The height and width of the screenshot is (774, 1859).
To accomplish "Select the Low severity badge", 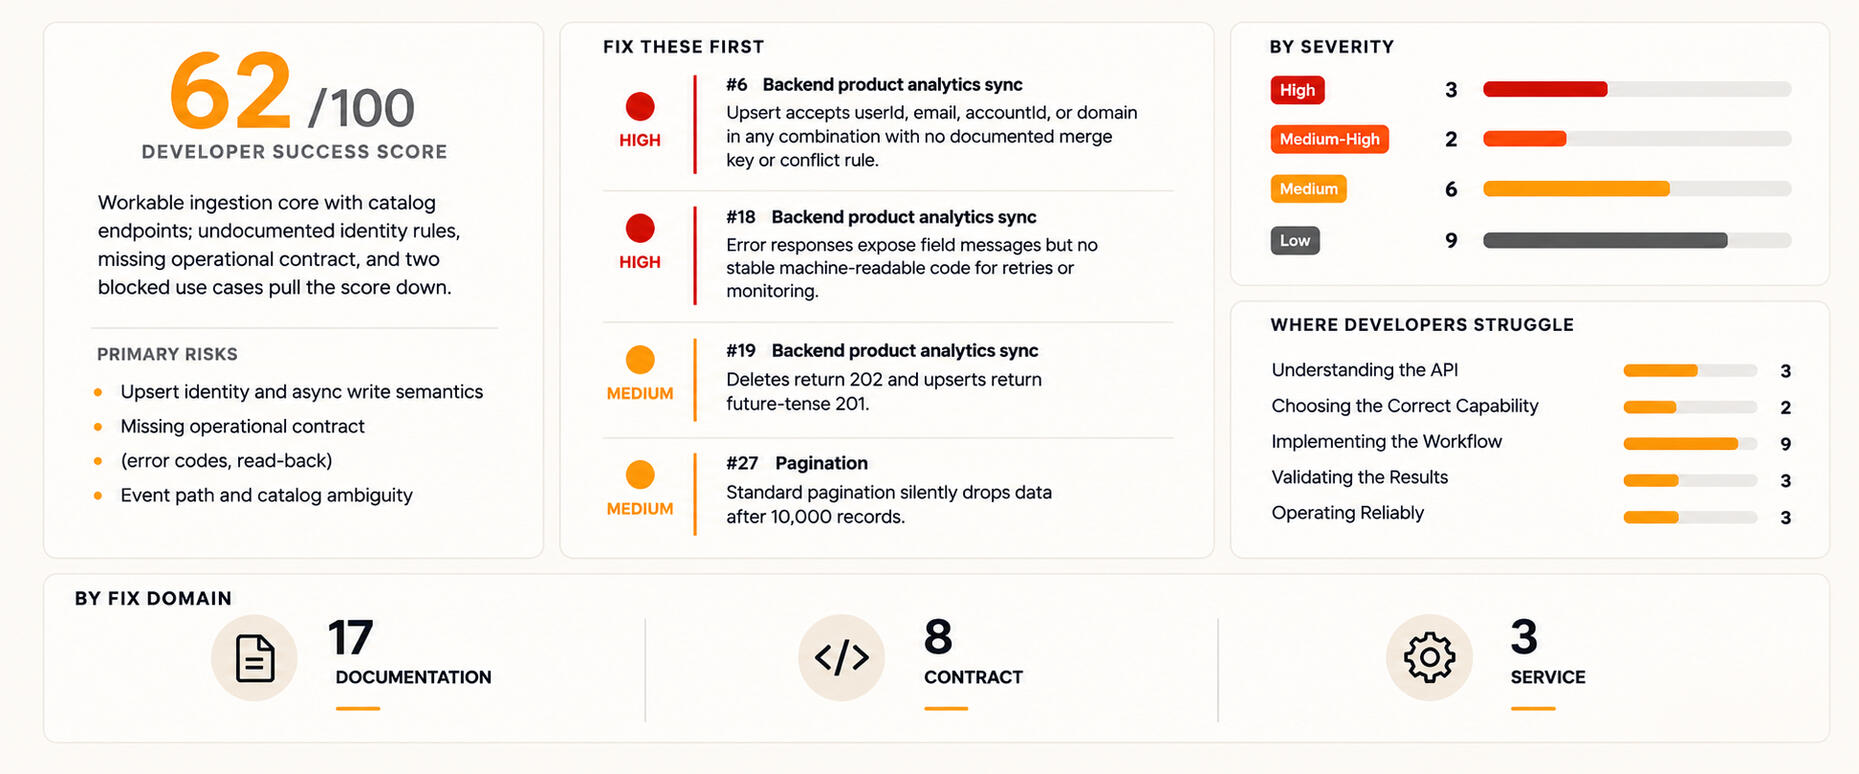I will coord(1295,240).
